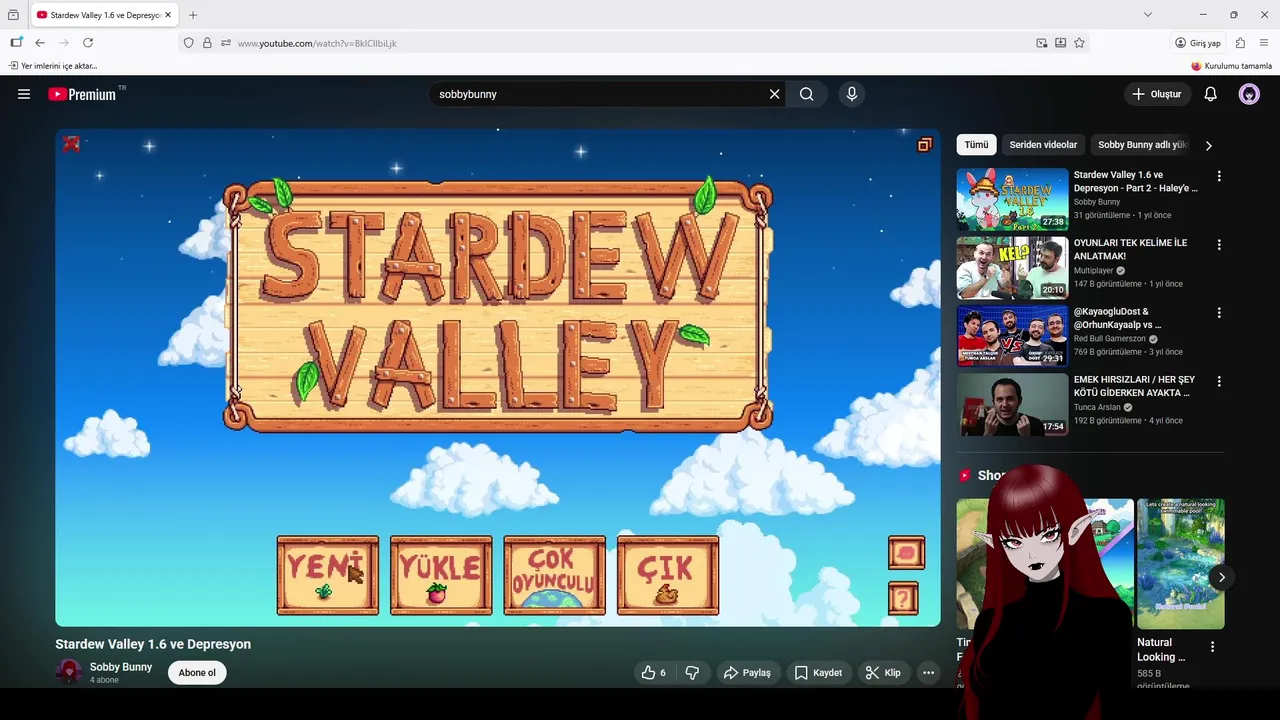Subscribe using Abone ol button
The image size is (1280, 720).
pos(197,673)
